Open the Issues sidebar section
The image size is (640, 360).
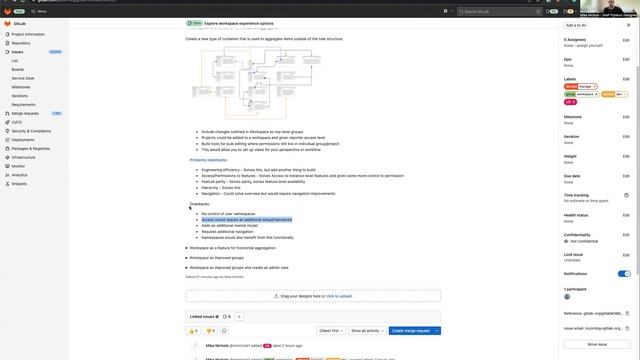pyautogui.click(x=17, y=52)
